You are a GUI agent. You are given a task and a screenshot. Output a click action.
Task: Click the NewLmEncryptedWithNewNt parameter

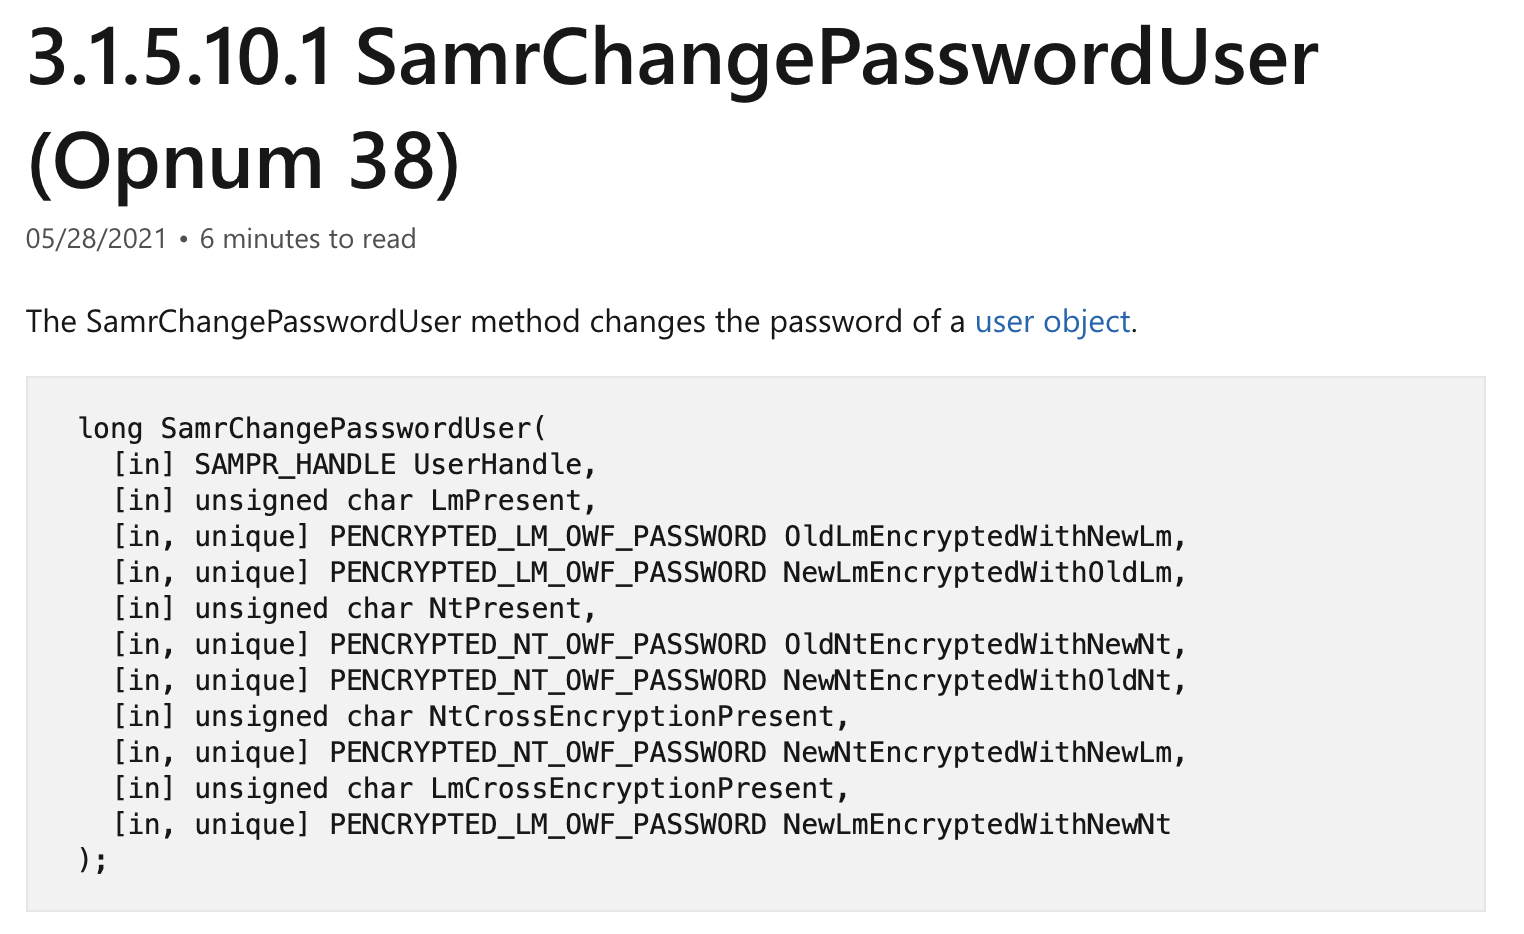click(977, 824)
